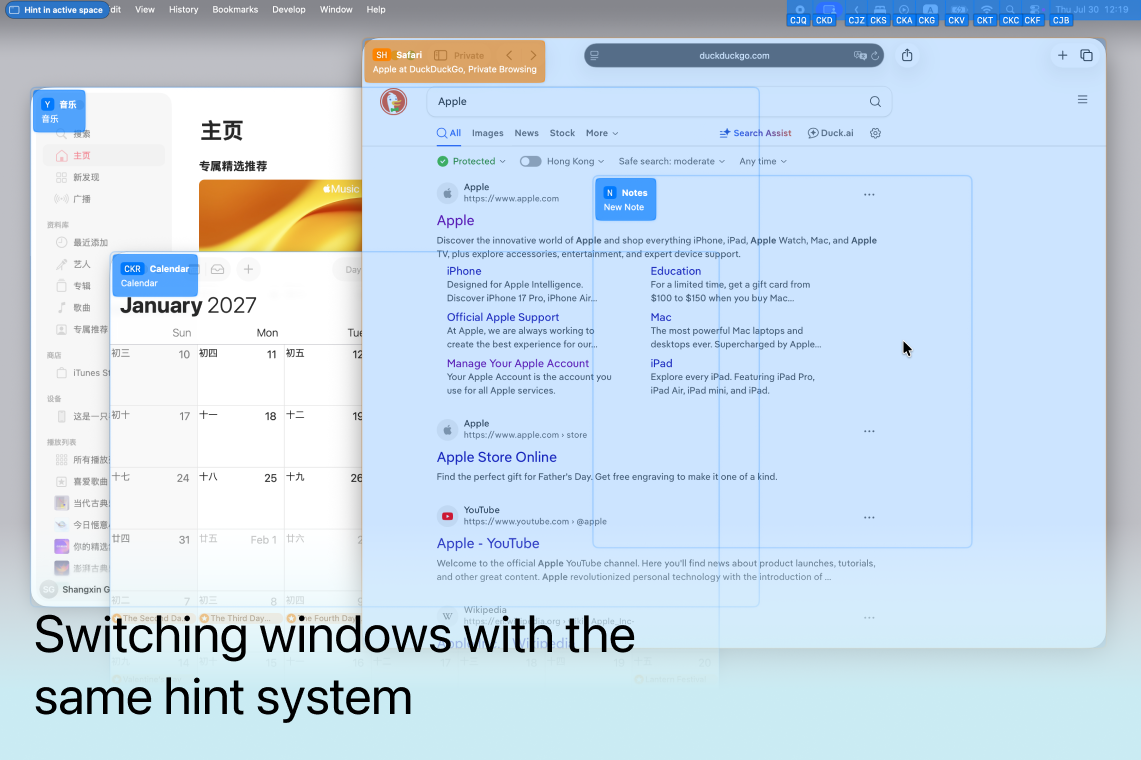This screenshot has height=760, width=1141.
Task: Open Apple - YouTube result
Action: 488,544
